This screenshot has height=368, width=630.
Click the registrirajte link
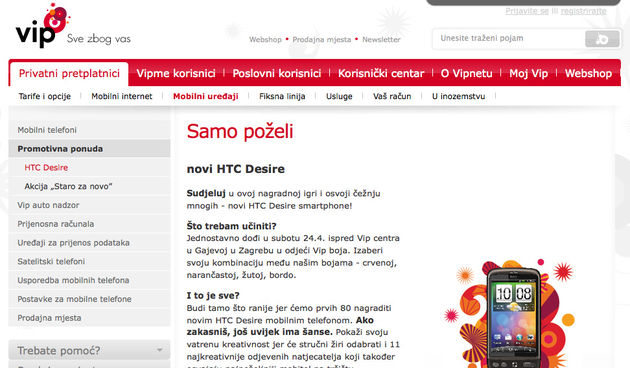click(x=583, y=11)
